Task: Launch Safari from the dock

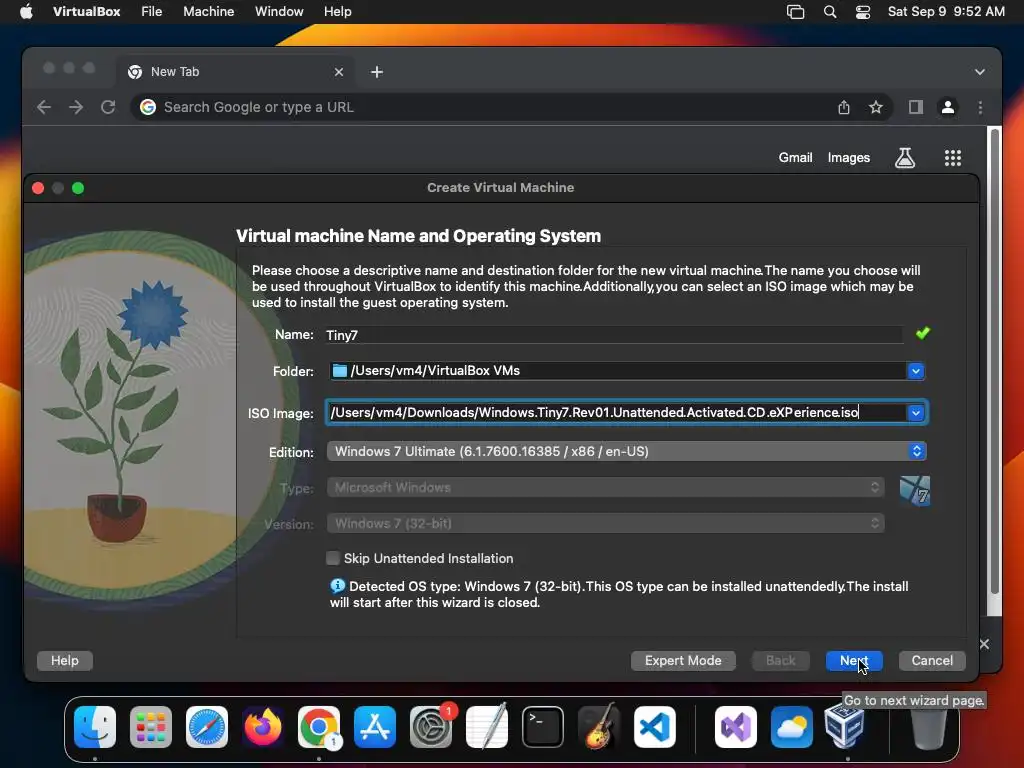Action: pyautogui.click(x=207, y=727)
